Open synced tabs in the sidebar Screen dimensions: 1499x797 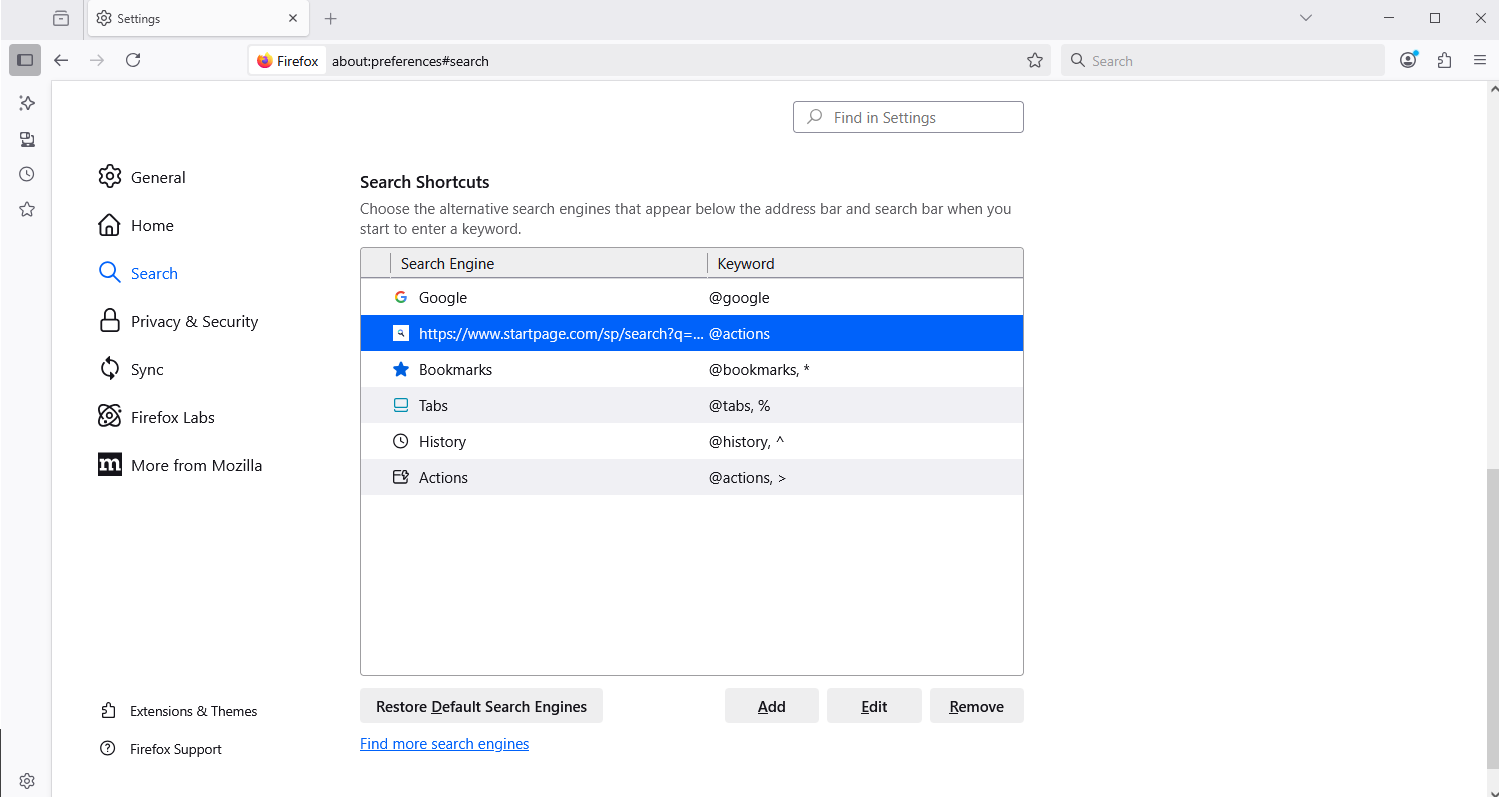pos(27,139)
